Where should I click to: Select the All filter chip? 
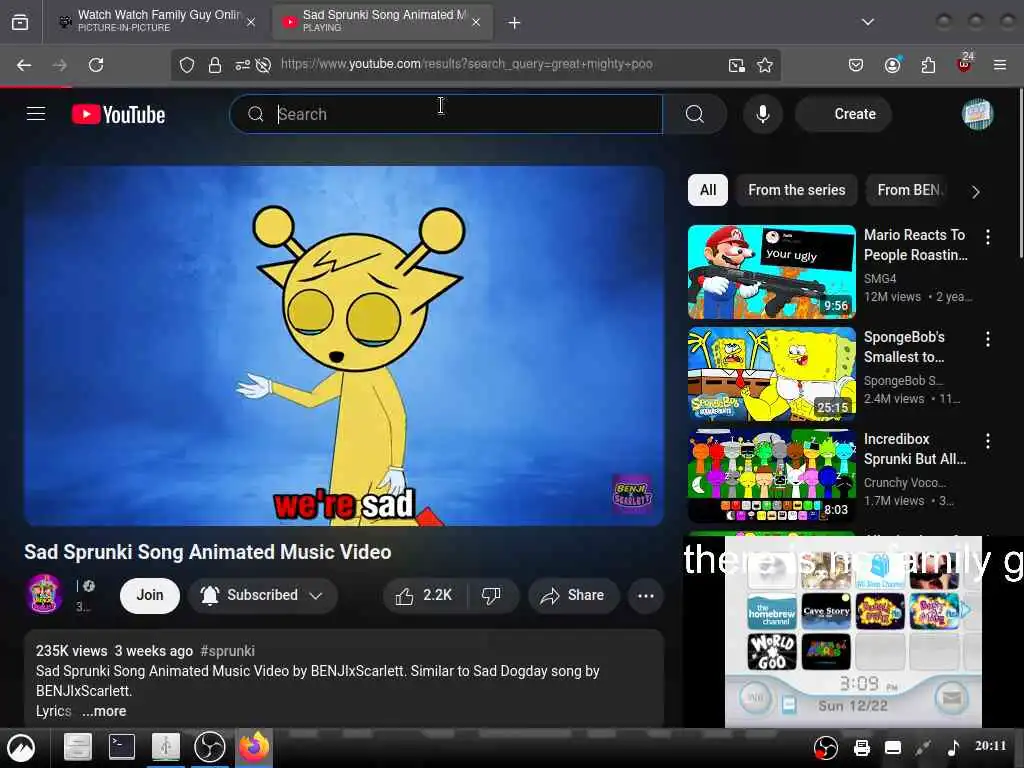(708, 190)
